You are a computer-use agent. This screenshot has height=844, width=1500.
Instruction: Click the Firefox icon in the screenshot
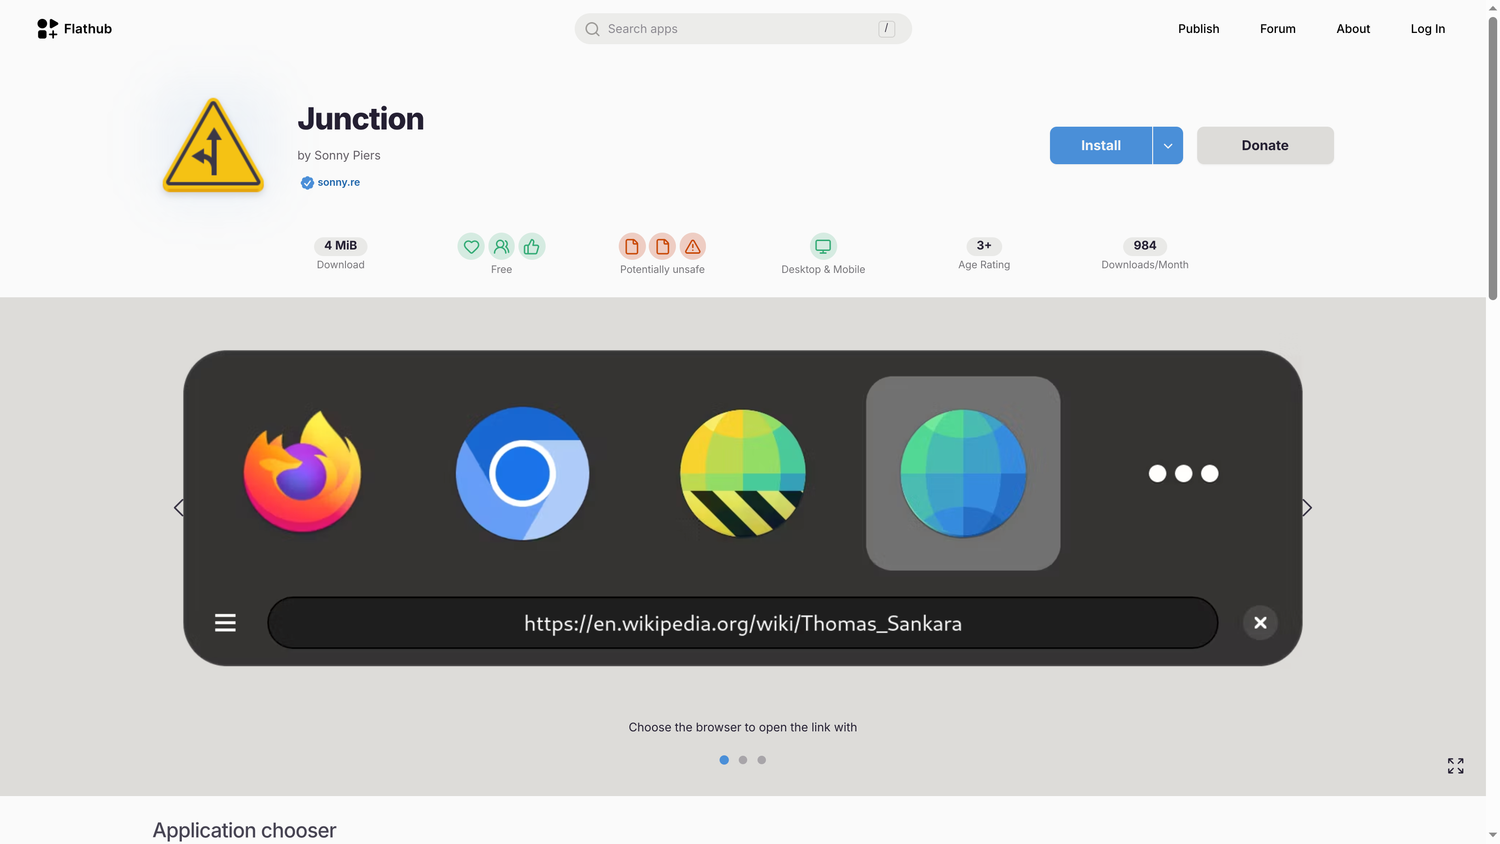click(302, 472)
